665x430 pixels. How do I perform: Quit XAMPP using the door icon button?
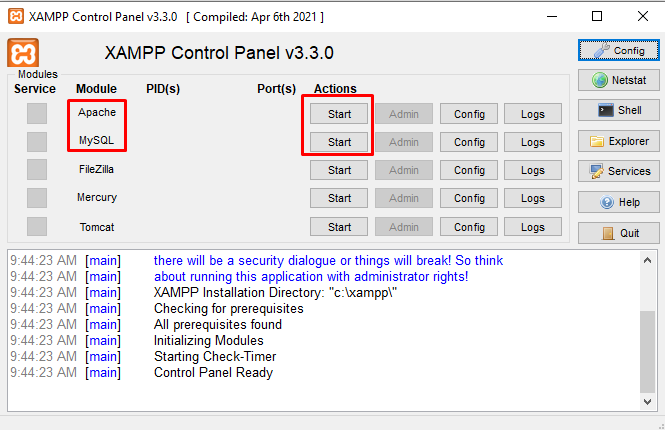[618, 233]
